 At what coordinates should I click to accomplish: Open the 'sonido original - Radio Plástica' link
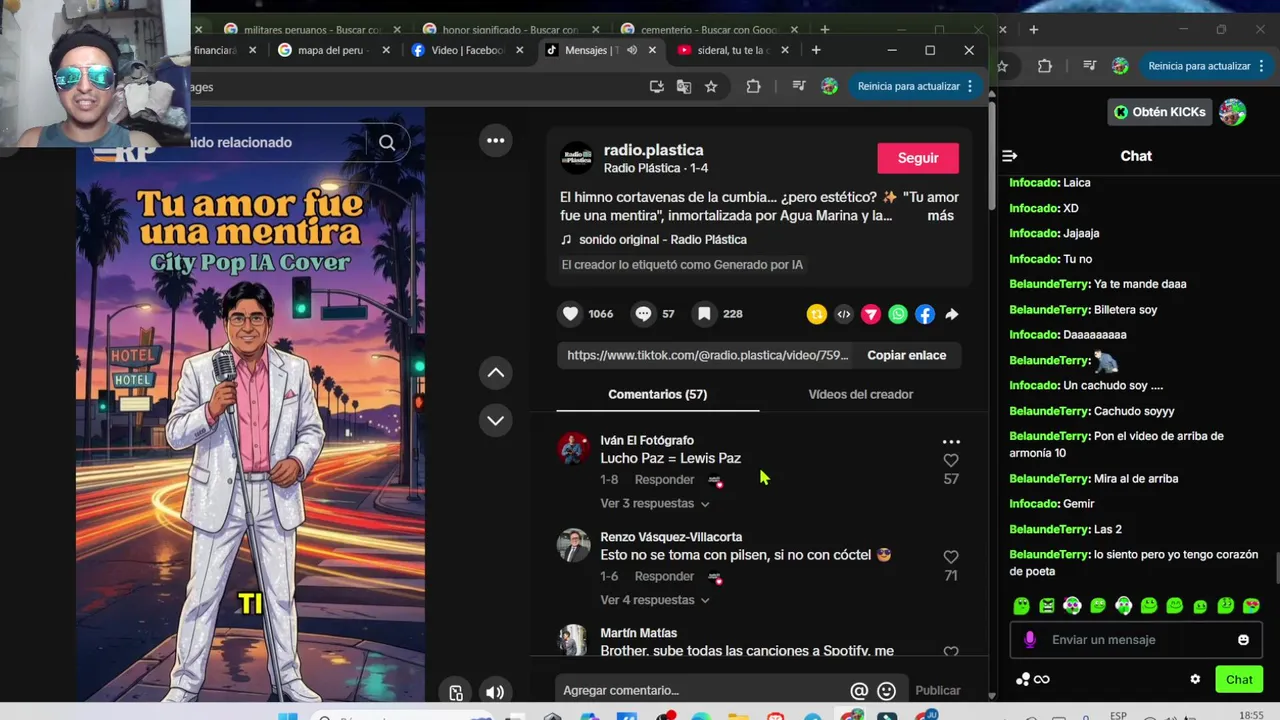coord(662,240)
